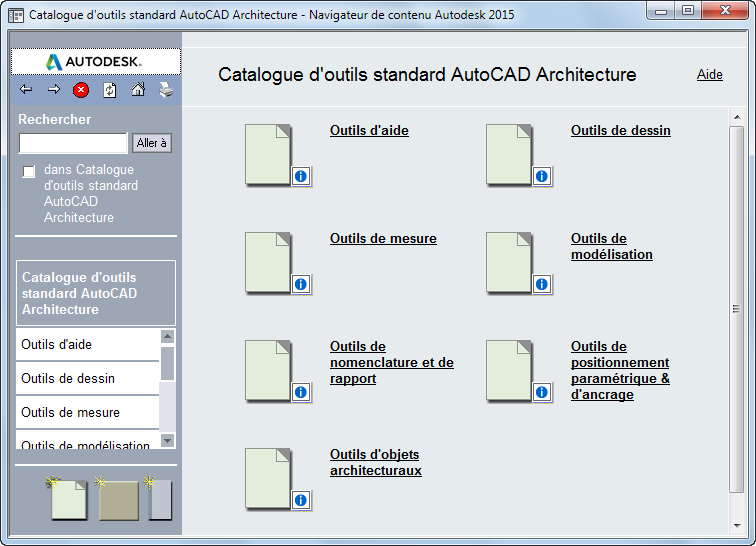Open the Aide help link

(x=710, y=74)
